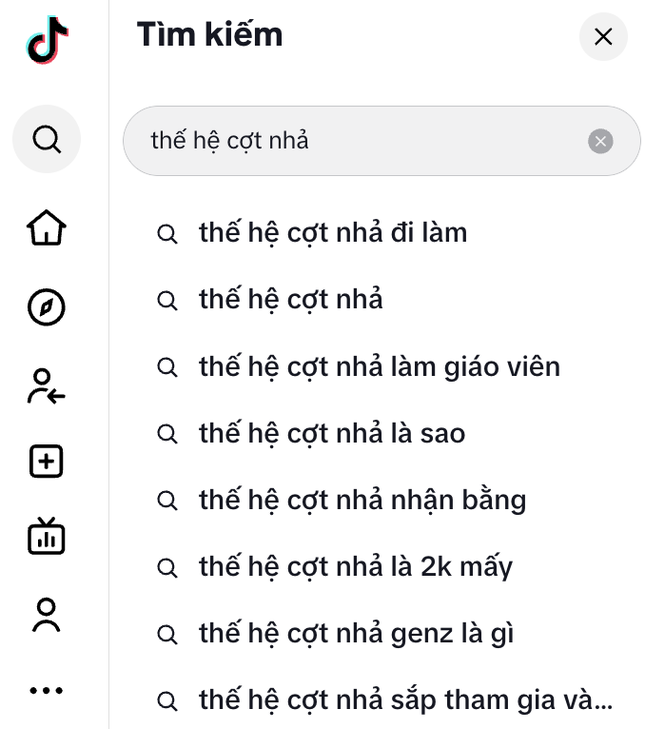Click the search input field
This screenshot has width=645, height=729.
[360, 141]
